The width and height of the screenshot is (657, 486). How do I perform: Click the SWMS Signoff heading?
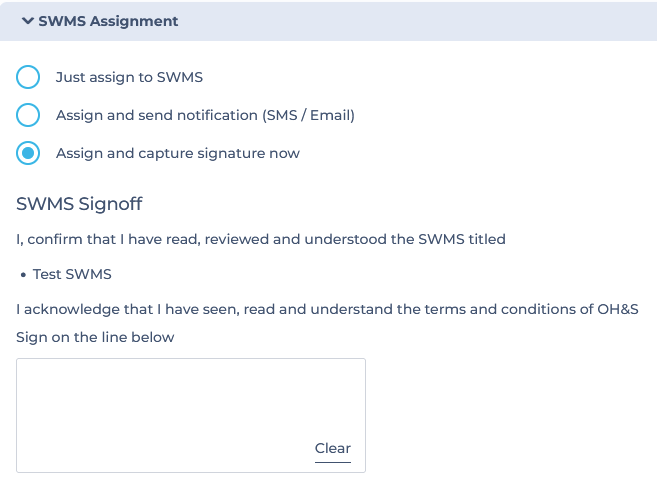[x=79, y=204]
